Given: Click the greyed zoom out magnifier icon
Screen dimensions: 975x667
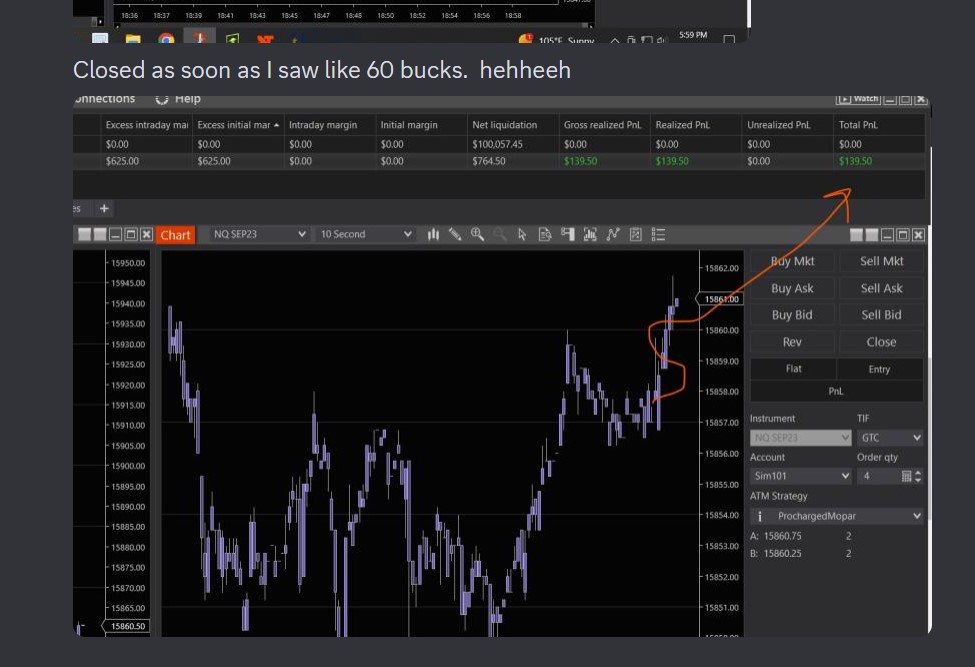Looking at the screenshot, I should [499, 234].
